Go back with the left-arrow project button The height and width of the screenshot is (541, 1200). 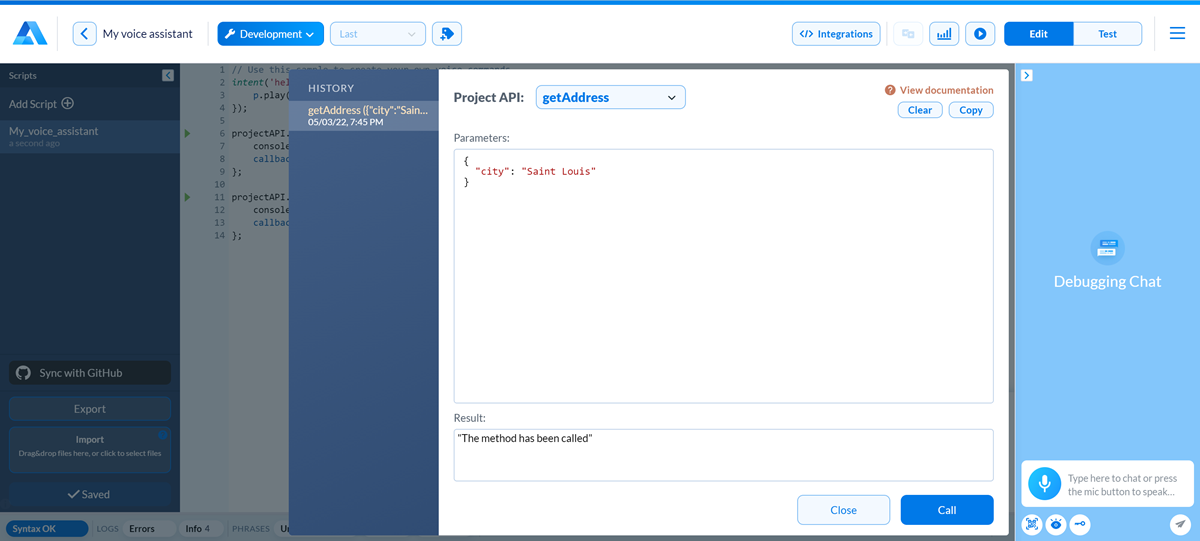(85, 34)
